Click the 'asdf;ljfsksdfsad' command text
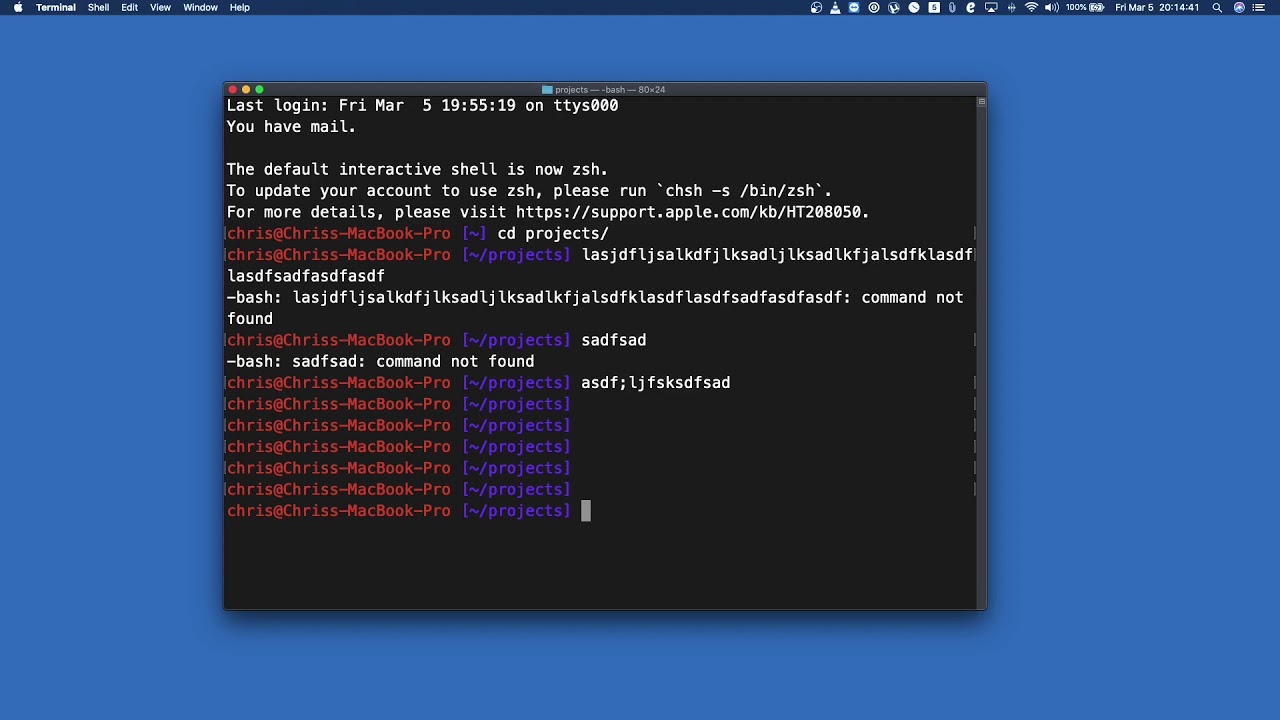The height and width of the screenshot is (720, 1280). (x=655, y=383)
